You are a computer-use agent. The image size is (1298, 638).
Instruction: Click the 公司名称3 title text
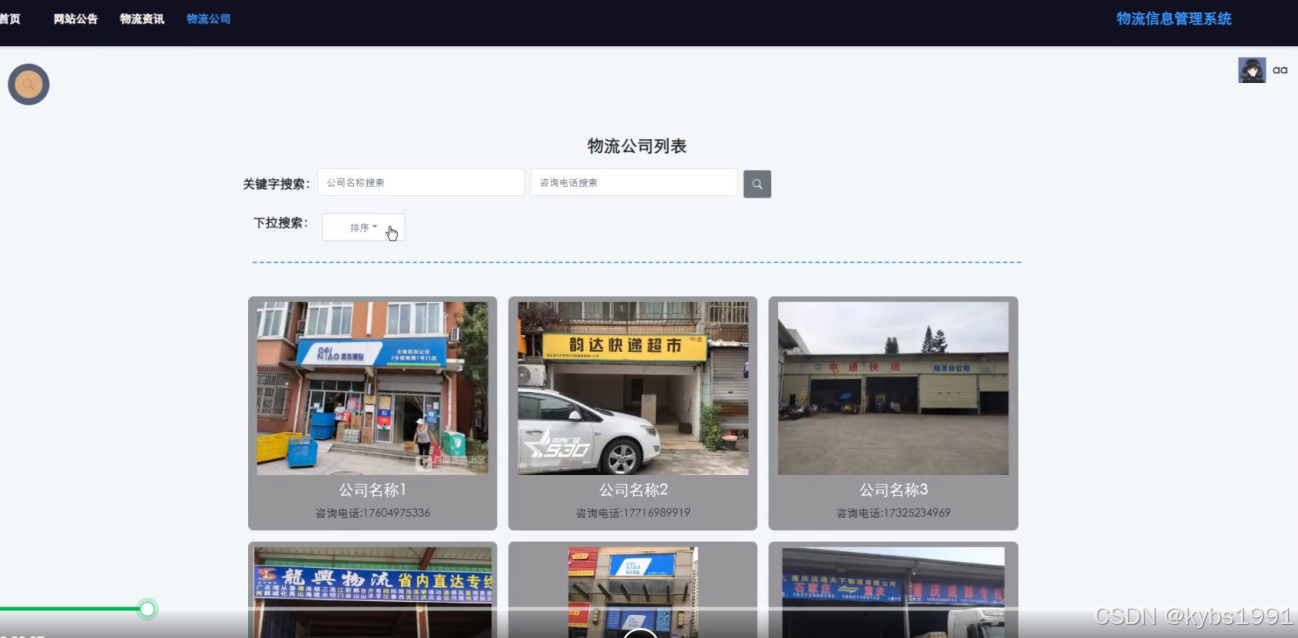(x=893, y=490)
